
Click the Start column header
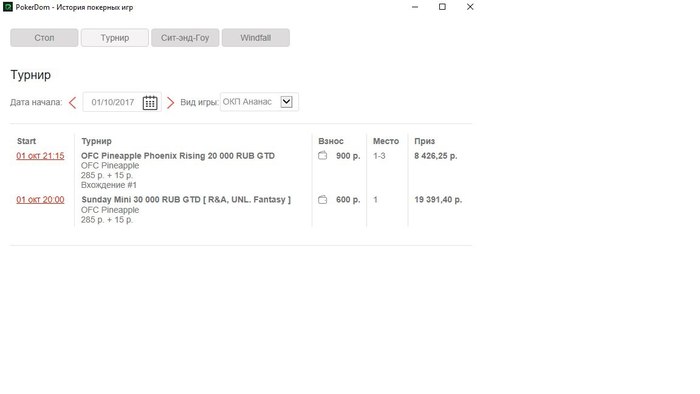pos(26,141)
